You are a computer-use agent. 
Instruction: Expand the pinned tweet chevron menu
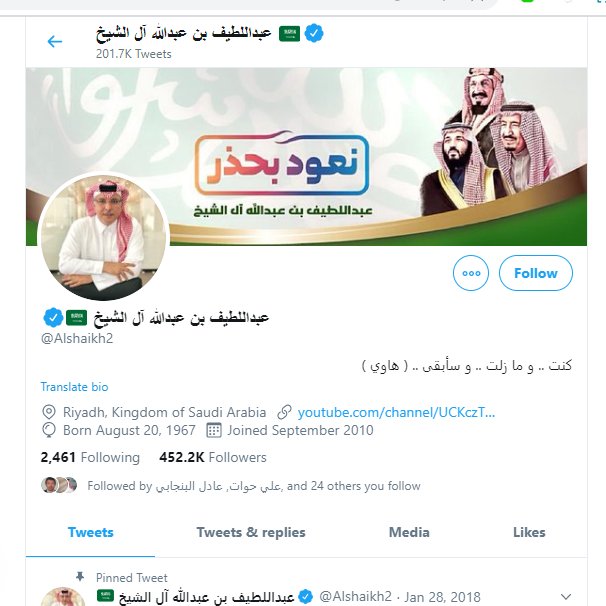coord(566,596)
